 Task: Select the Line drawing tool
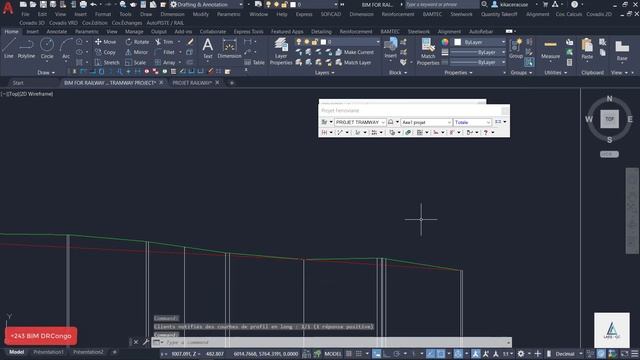(x=9, y=48)
